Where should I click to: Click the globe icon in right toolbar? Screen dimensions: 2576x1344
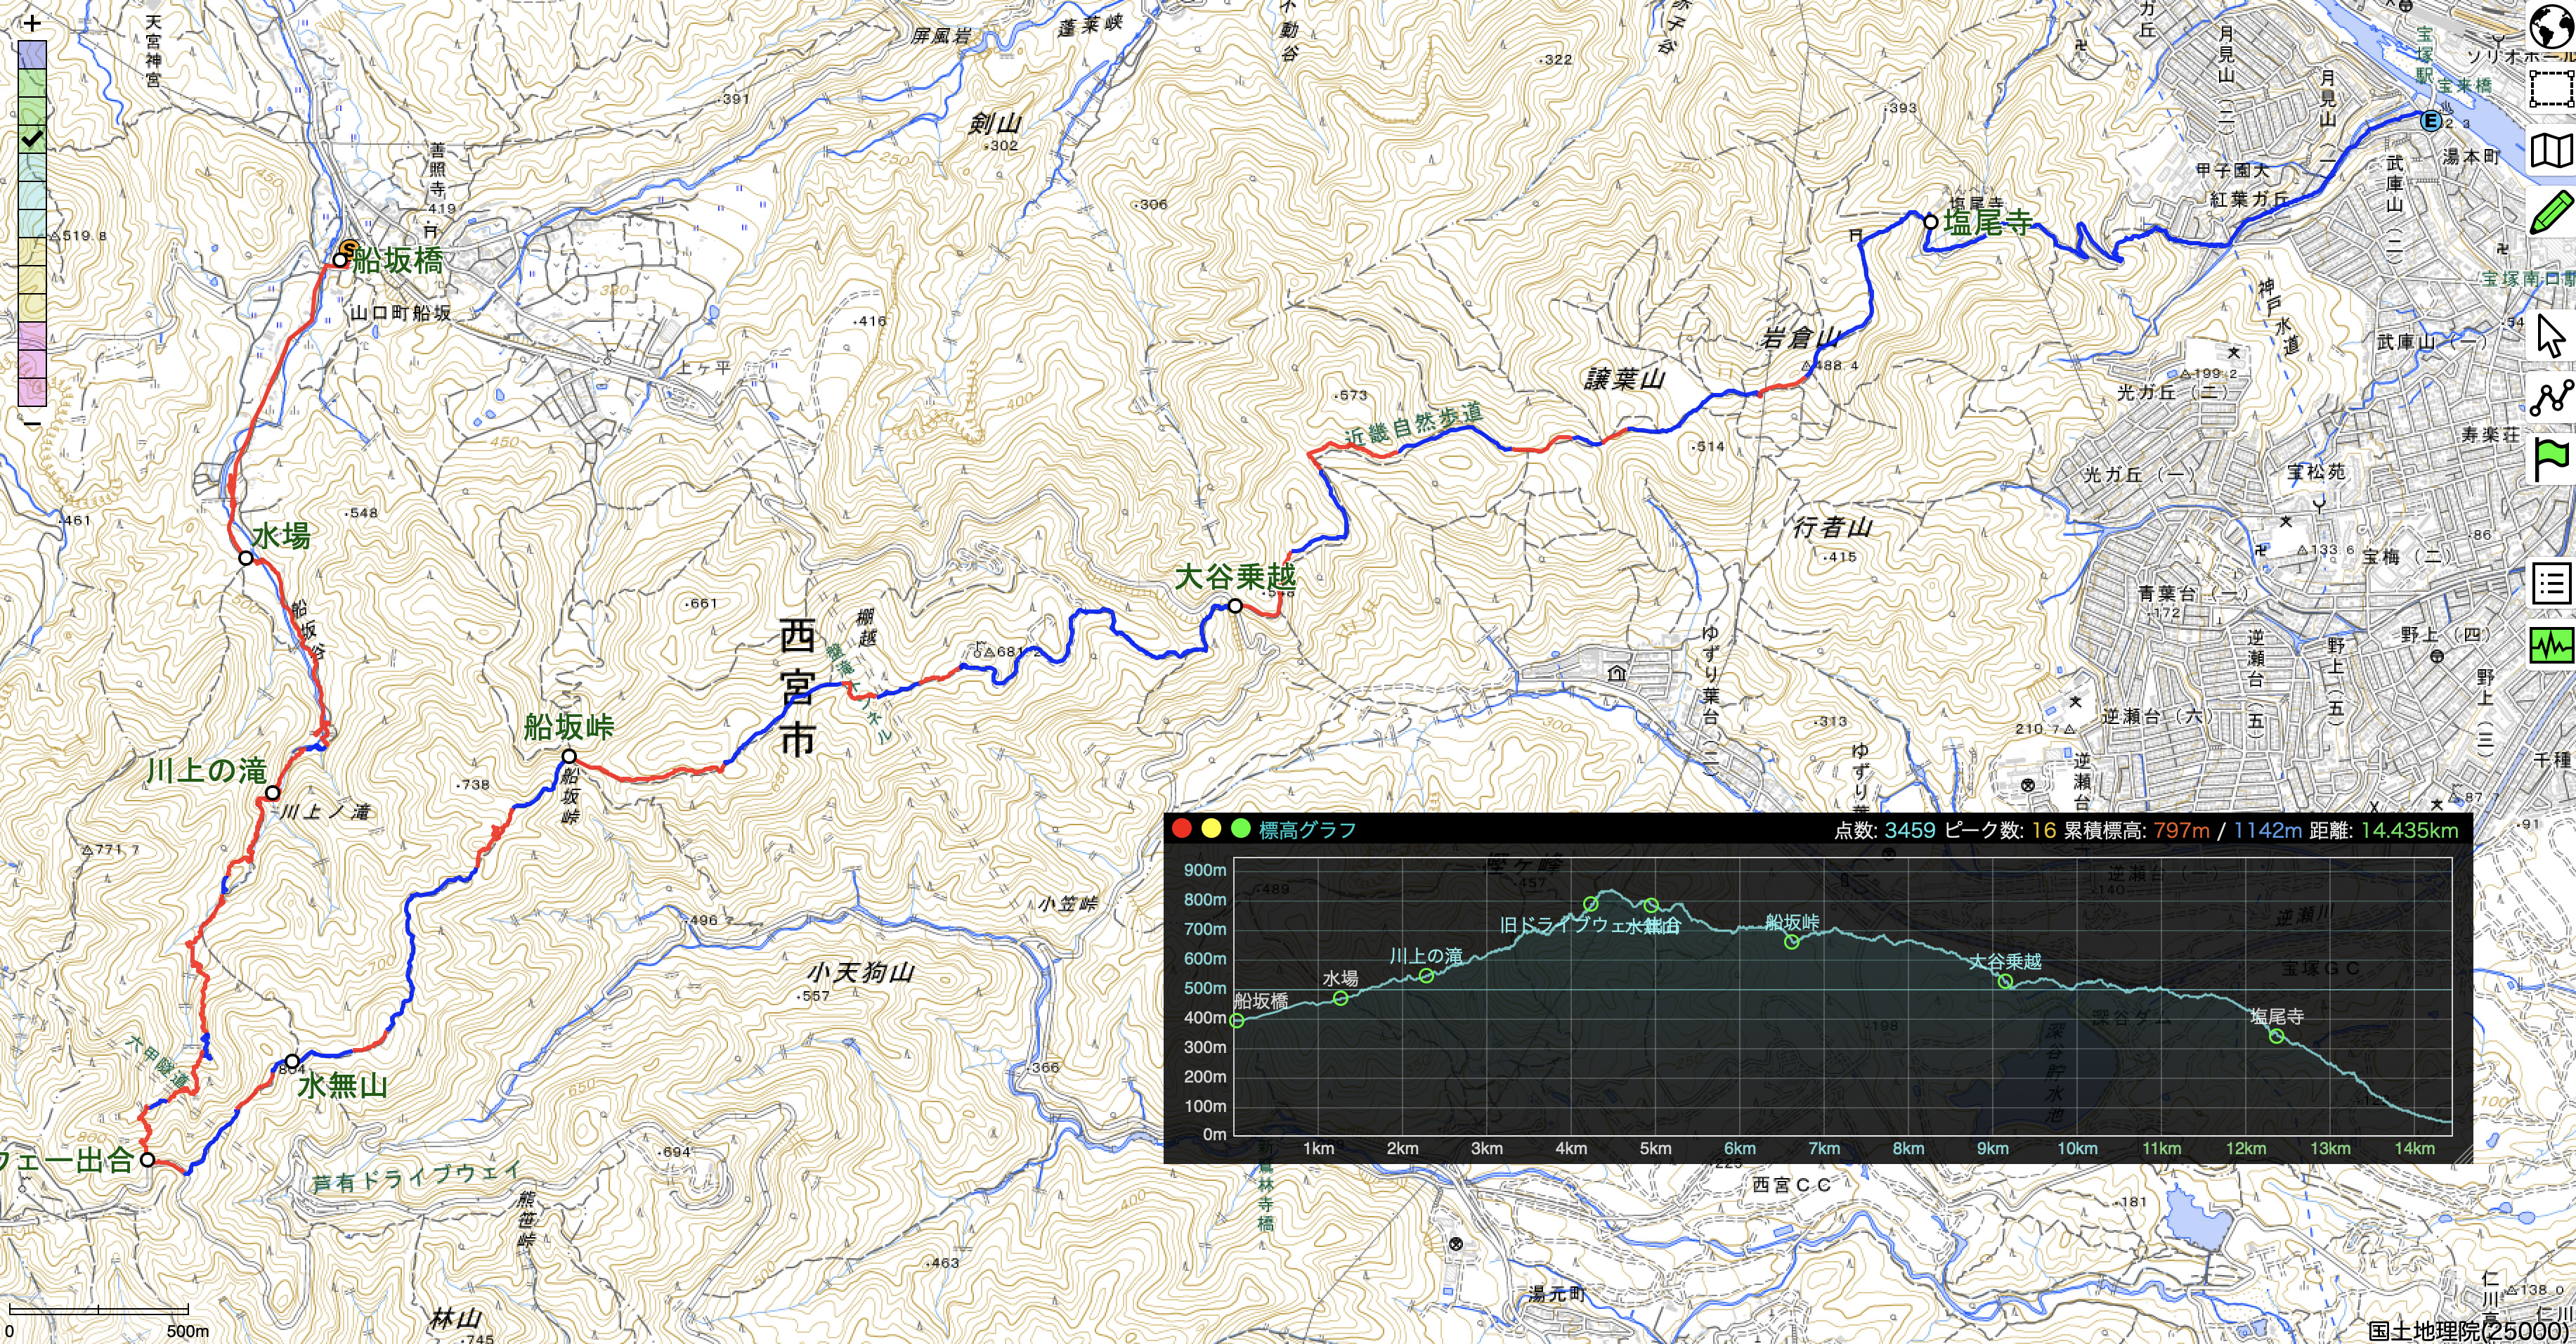click(2551, 24)
